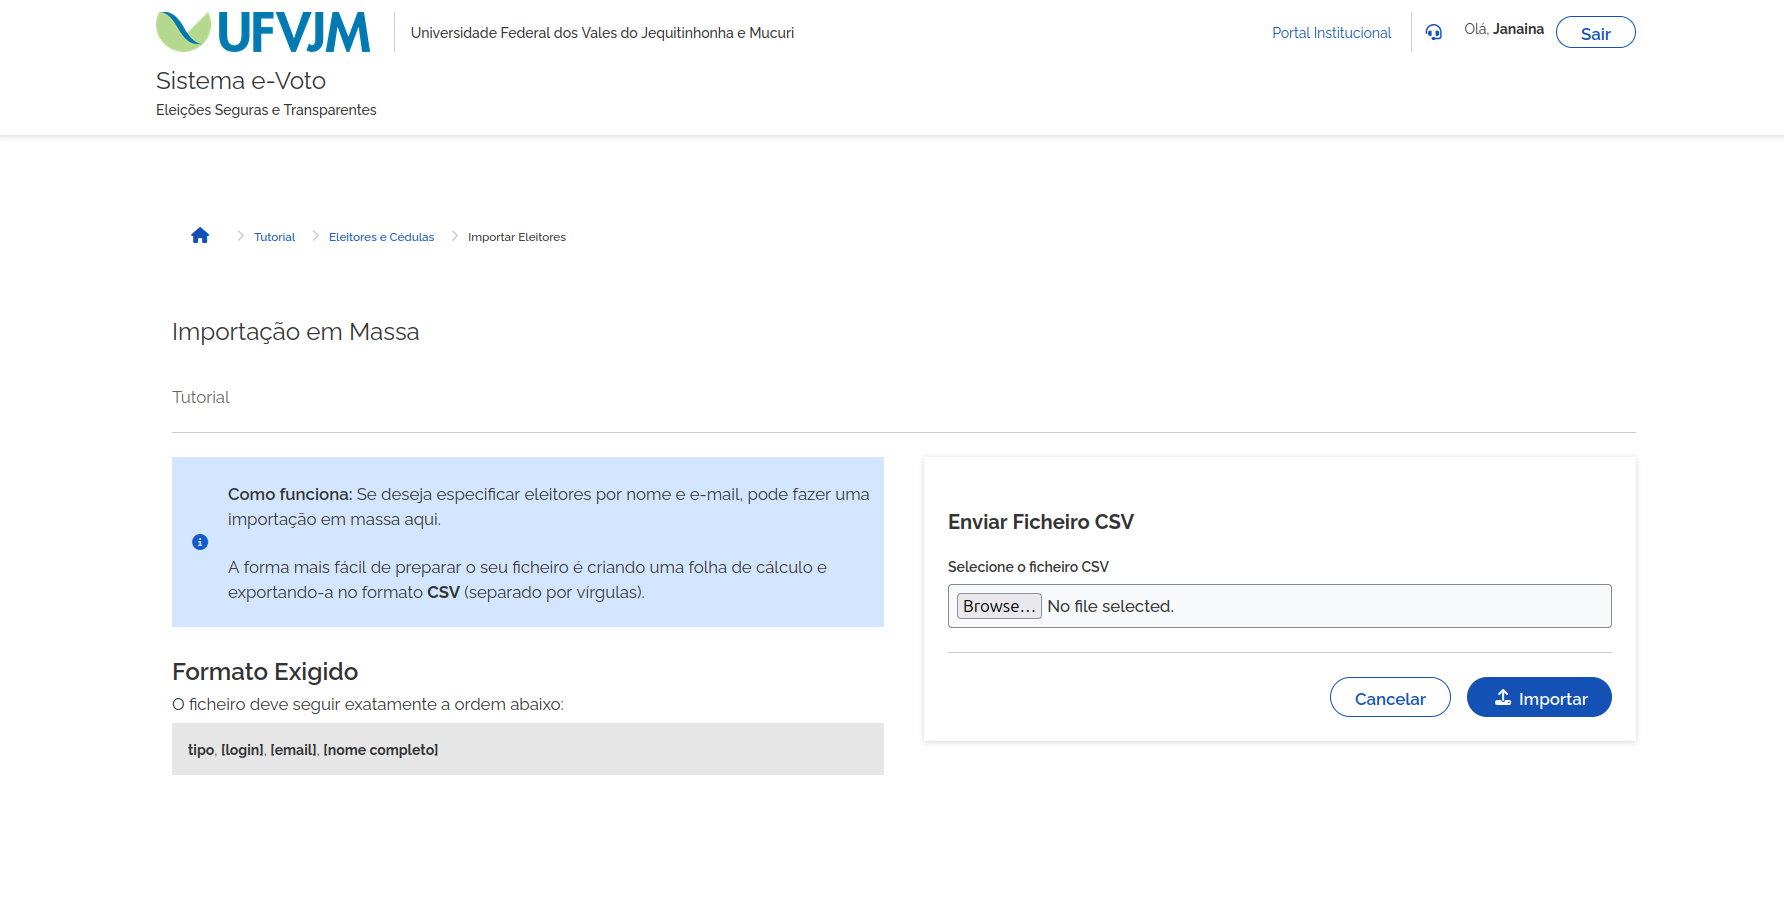1784x907 pixels.
Task: Click the 'O ficheiro deve seguir exatamente' line
Action: (x=368, y=704)
